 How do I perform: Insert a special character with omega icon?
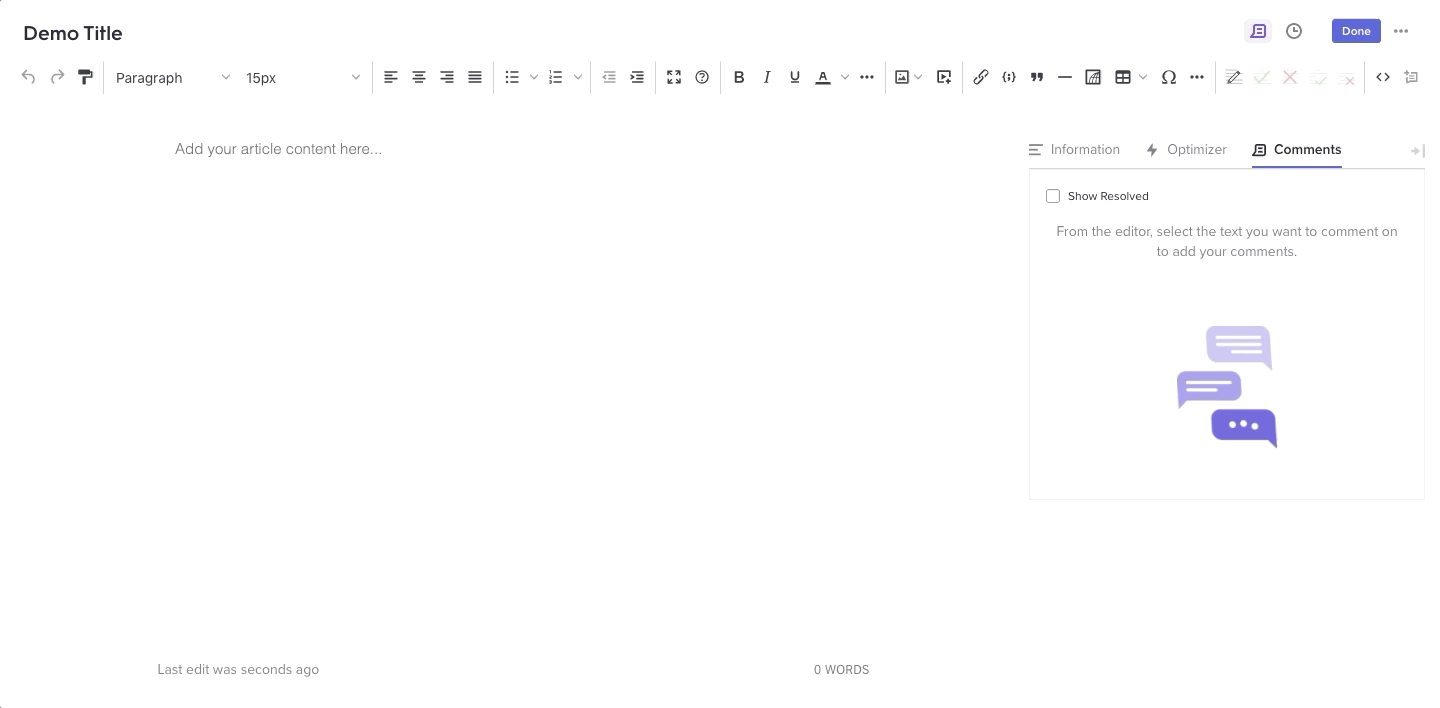[x=1169, y=77]
